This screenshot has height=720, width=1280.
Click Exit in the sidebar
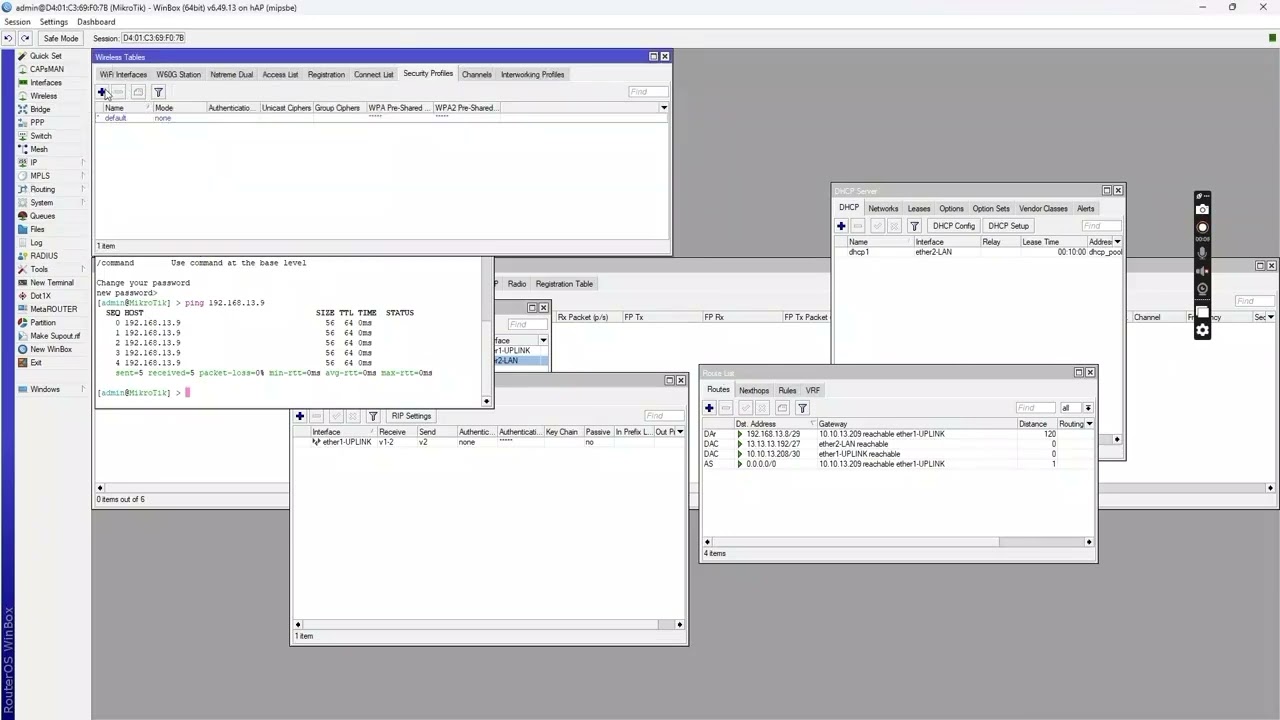[36, 363]
